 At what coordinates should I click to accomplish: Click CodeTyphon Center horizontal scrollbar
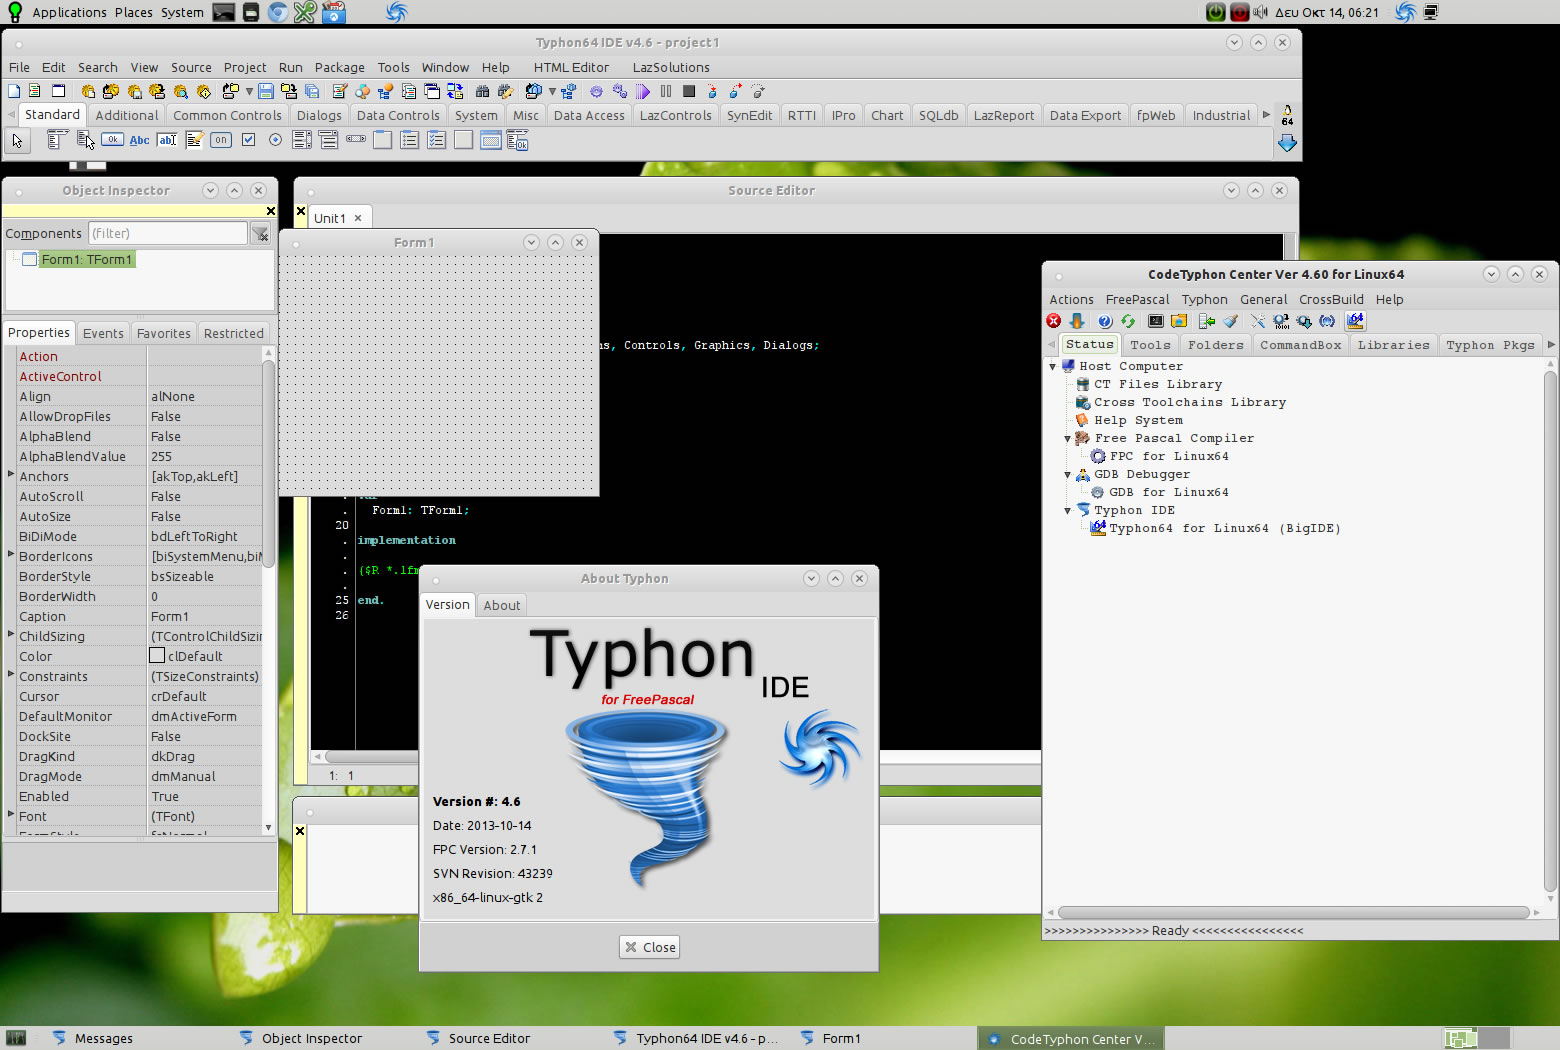tap(1293, 913)
